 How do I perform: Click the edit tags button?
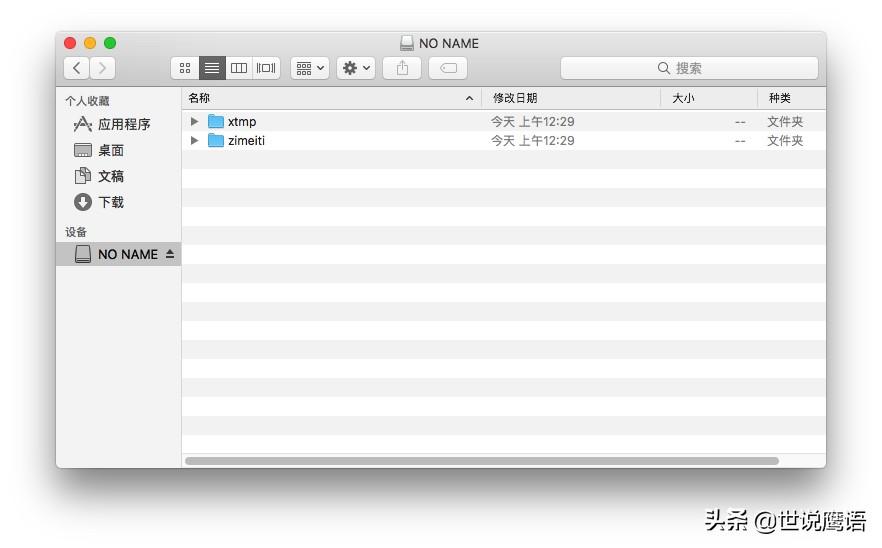tap(448, 68)
